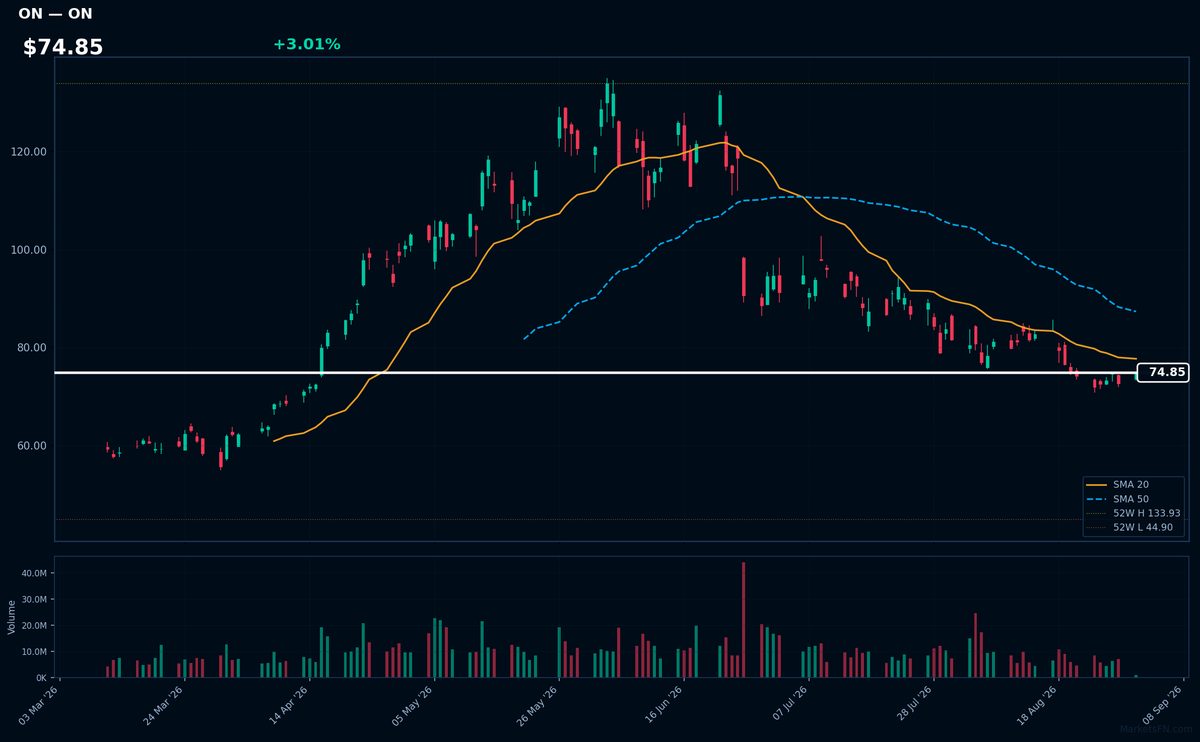The width and height of the screenshot is (1200, 742).
Task: Click the 14 Apr '26 date label
Action: click(x=289, y=704)
